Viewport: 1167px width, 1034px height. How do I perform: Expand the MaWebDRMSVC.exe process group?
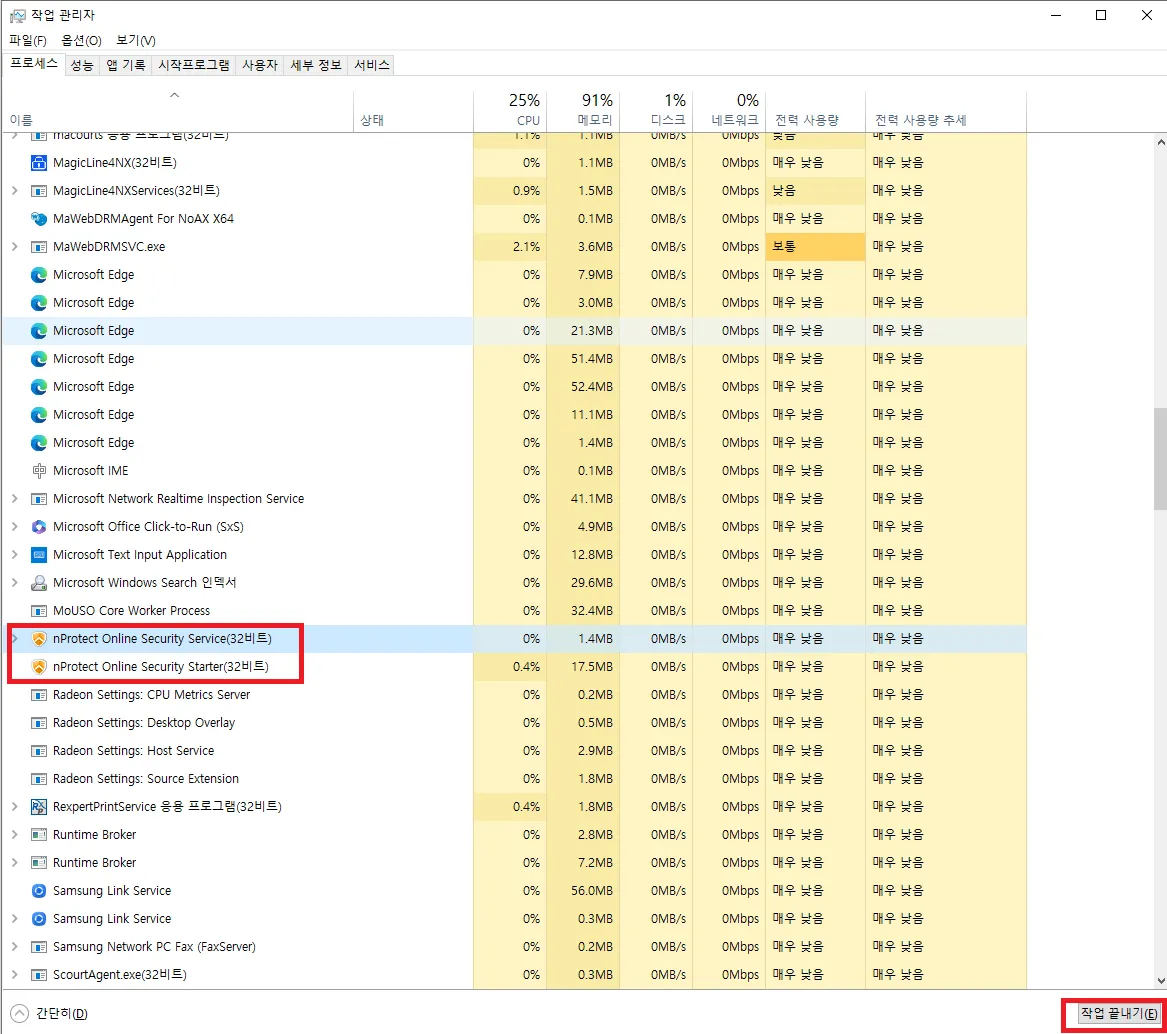point(14,246)
